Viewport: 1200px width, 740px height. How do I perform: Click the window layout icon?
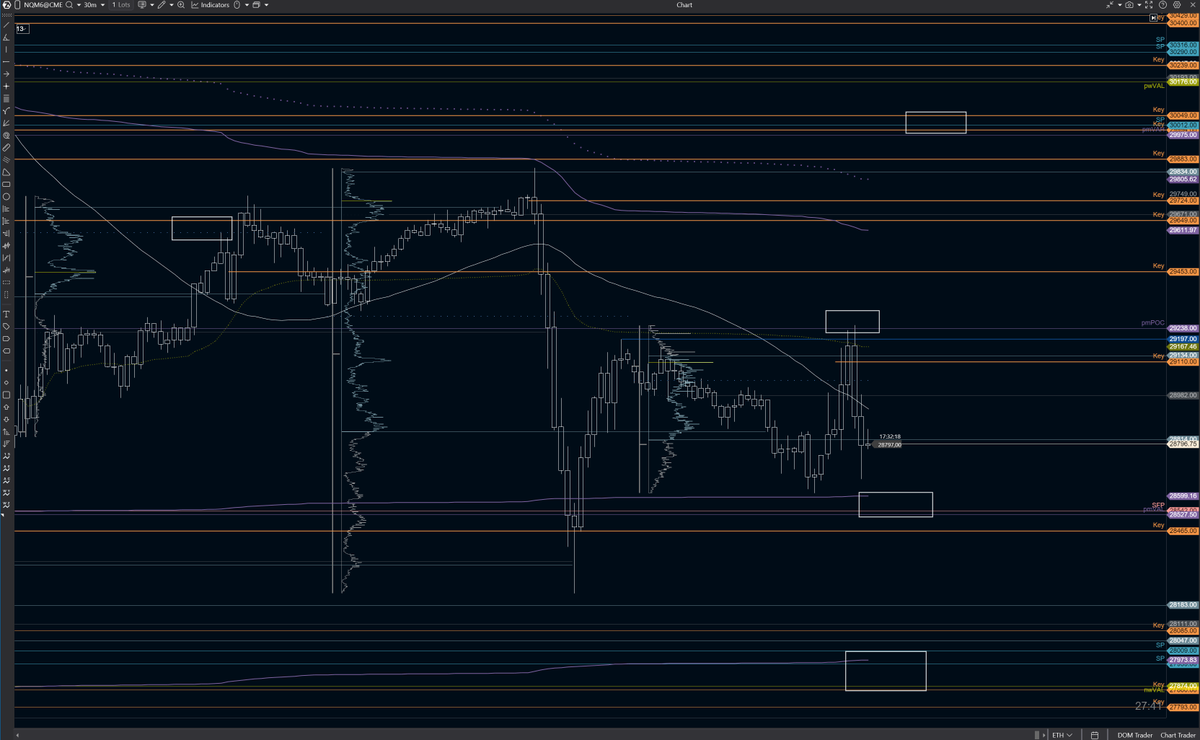(256, 5)
